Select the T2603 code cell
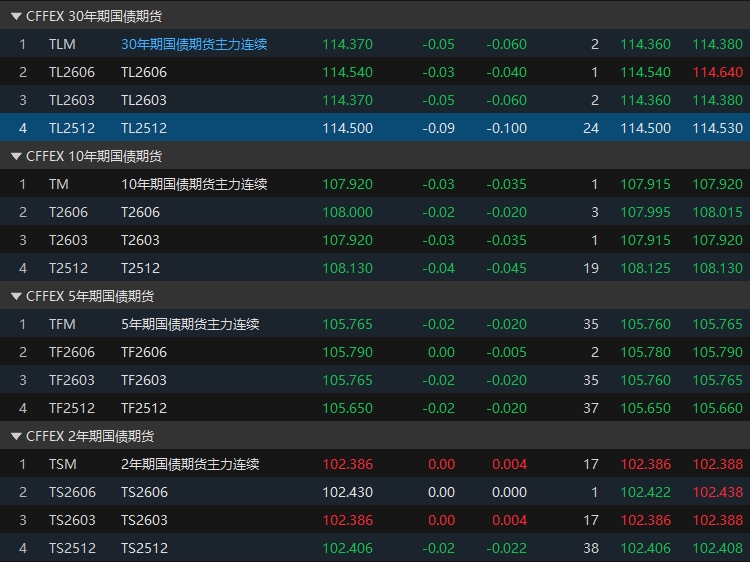Screen dimensions: 750x562 click(68, 240)
